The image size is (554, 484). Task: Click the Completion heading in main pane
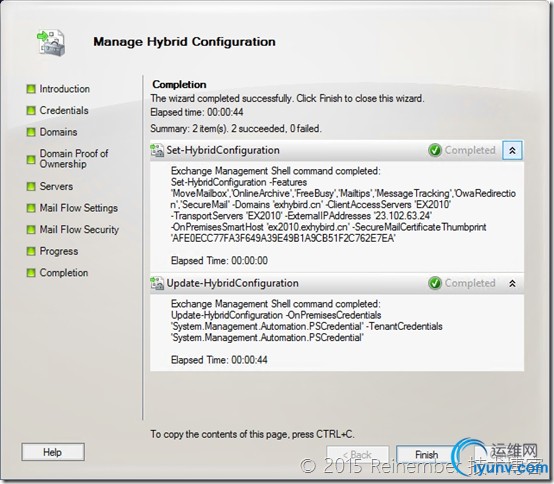[179, 84]
